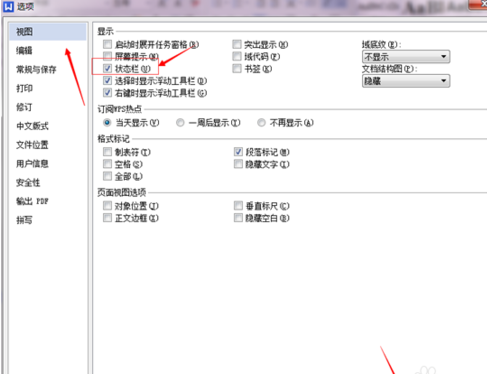The height and width of the screenshot is (374, 487).
Task: Expand the 文档结构图 dropdown showing 隐藏
Action: 406,81
